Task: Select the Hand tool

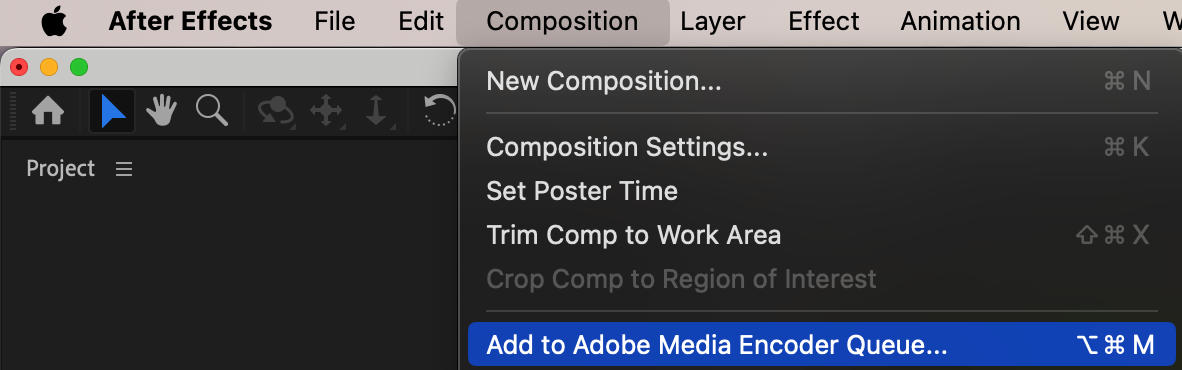Action: tap(161, 112)
